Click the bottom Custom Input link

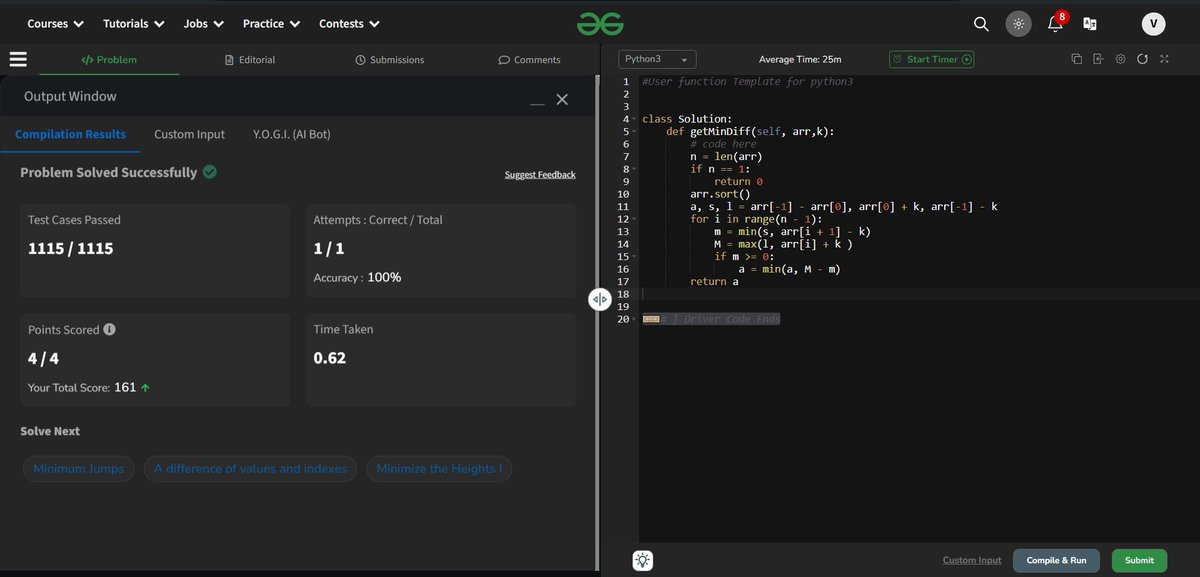tap(972, 560)
